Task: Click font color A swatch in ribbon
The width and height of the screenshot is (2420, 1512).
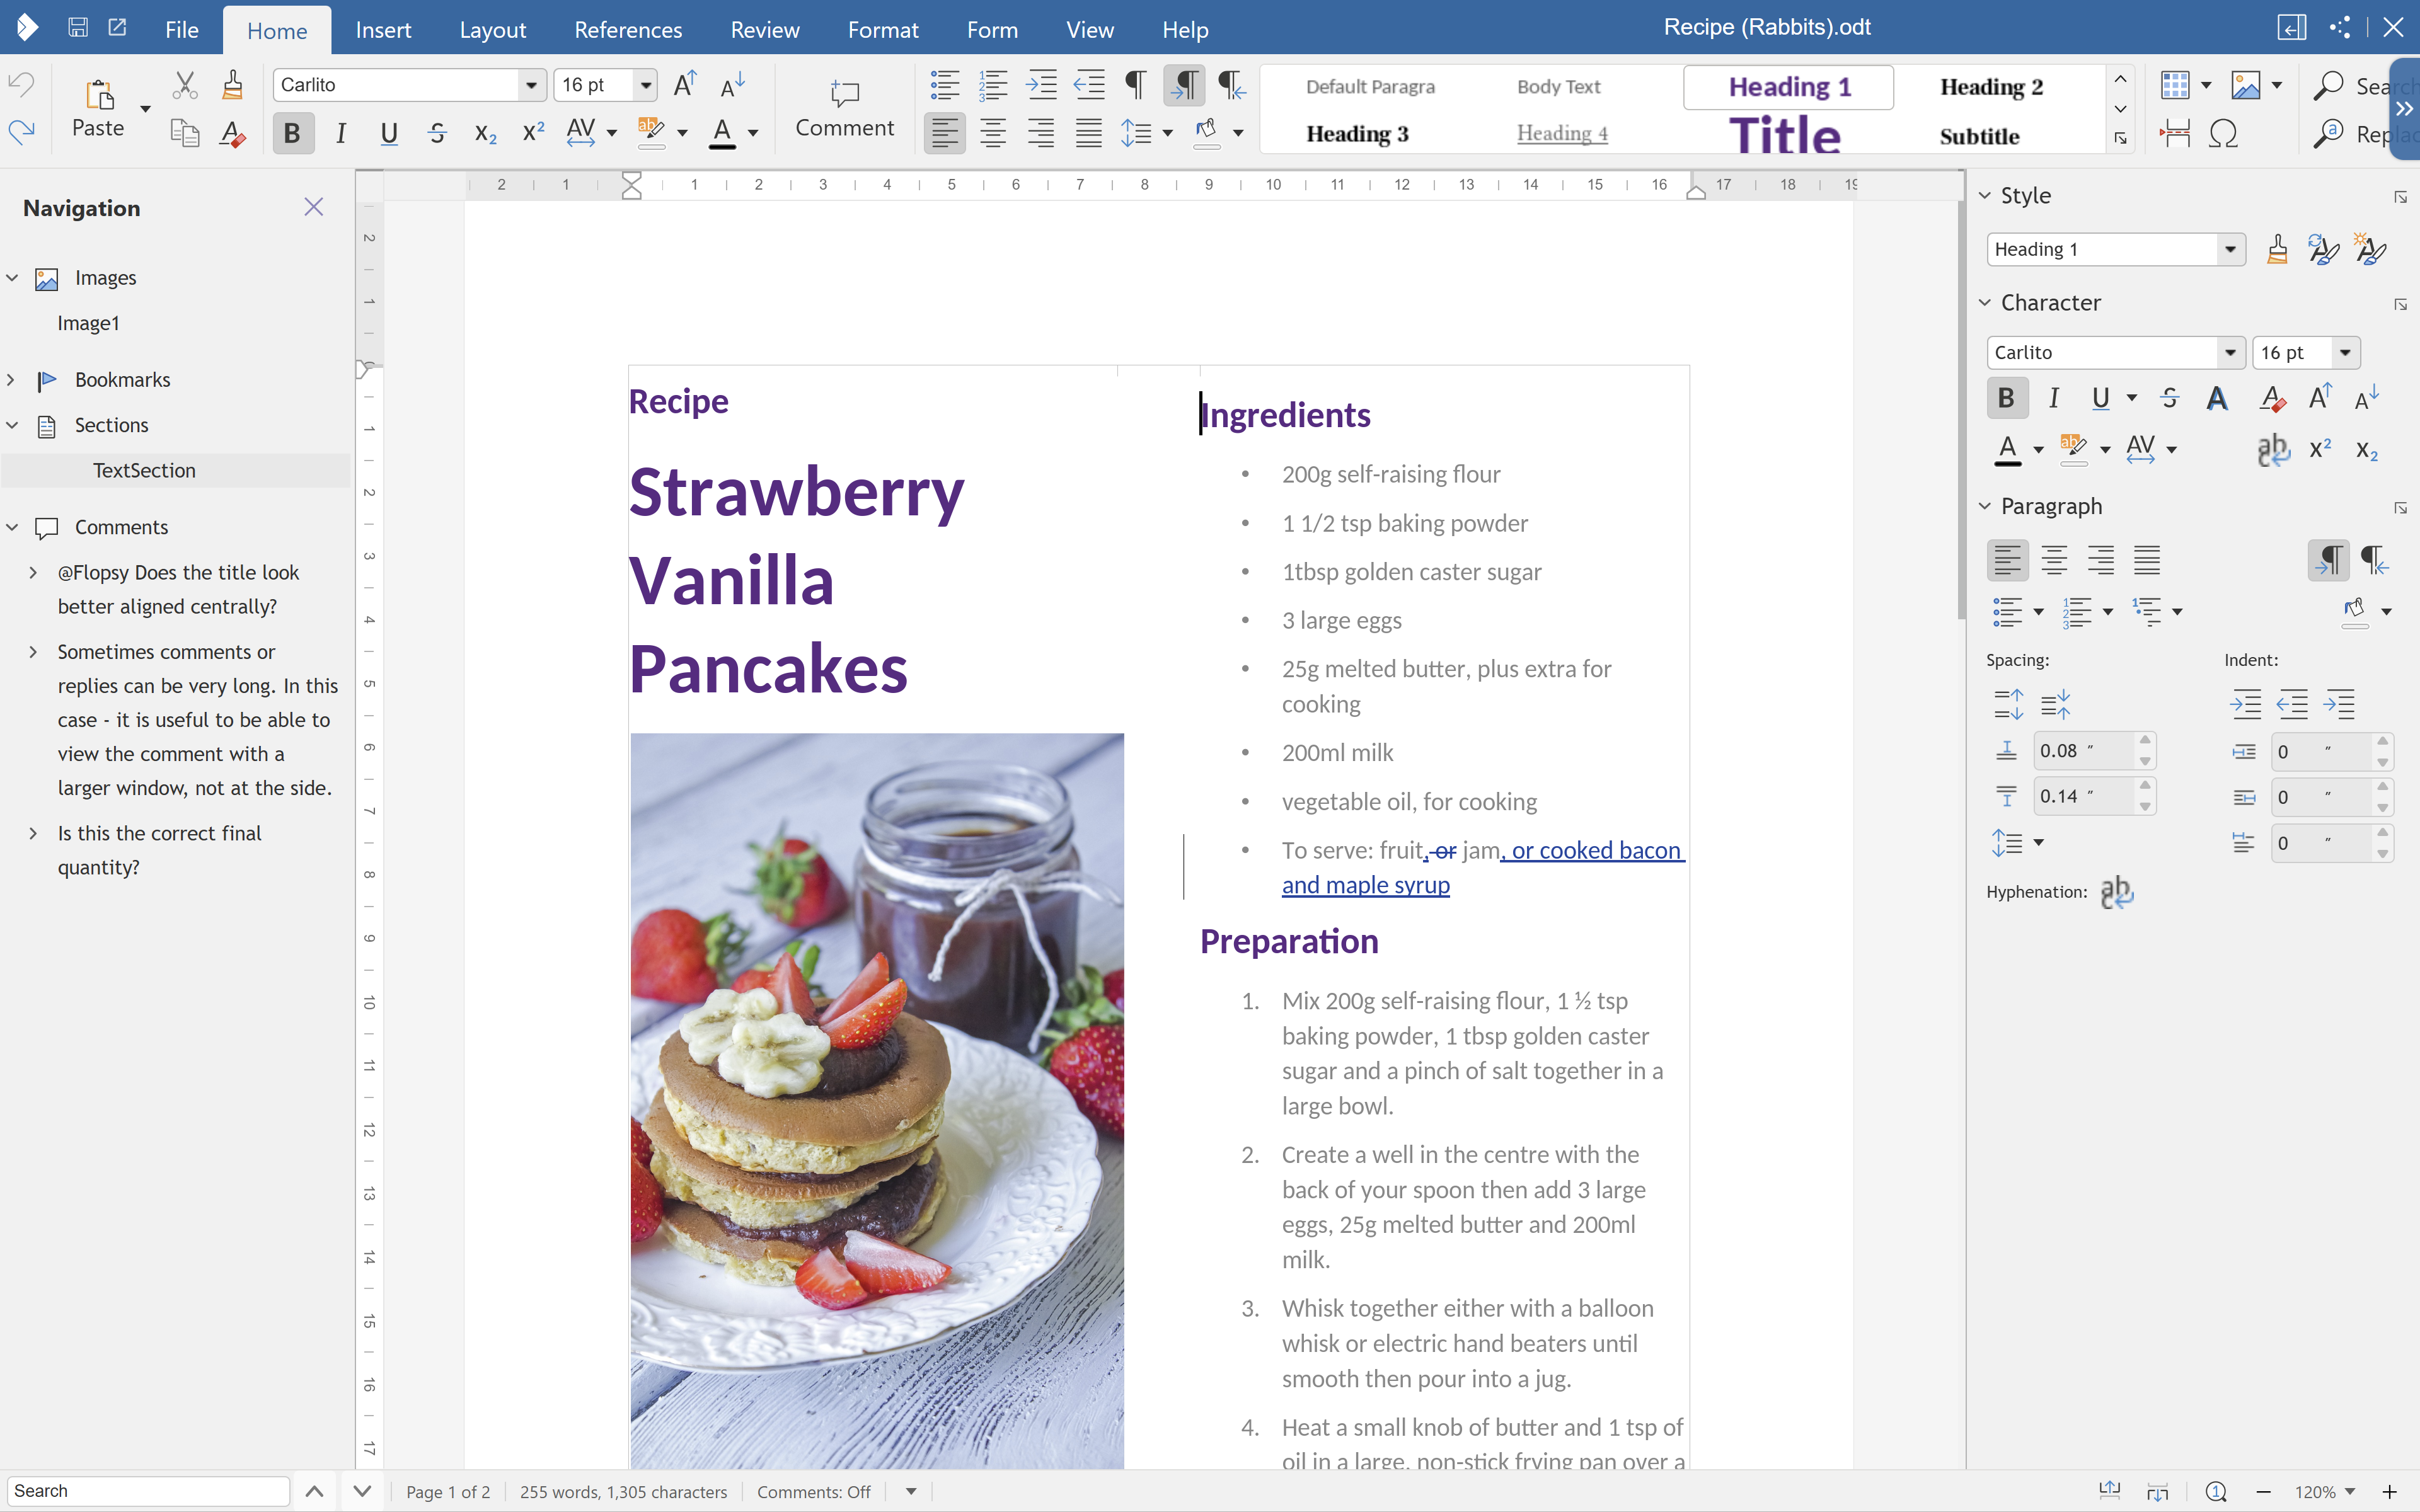Action: [722, 133]
